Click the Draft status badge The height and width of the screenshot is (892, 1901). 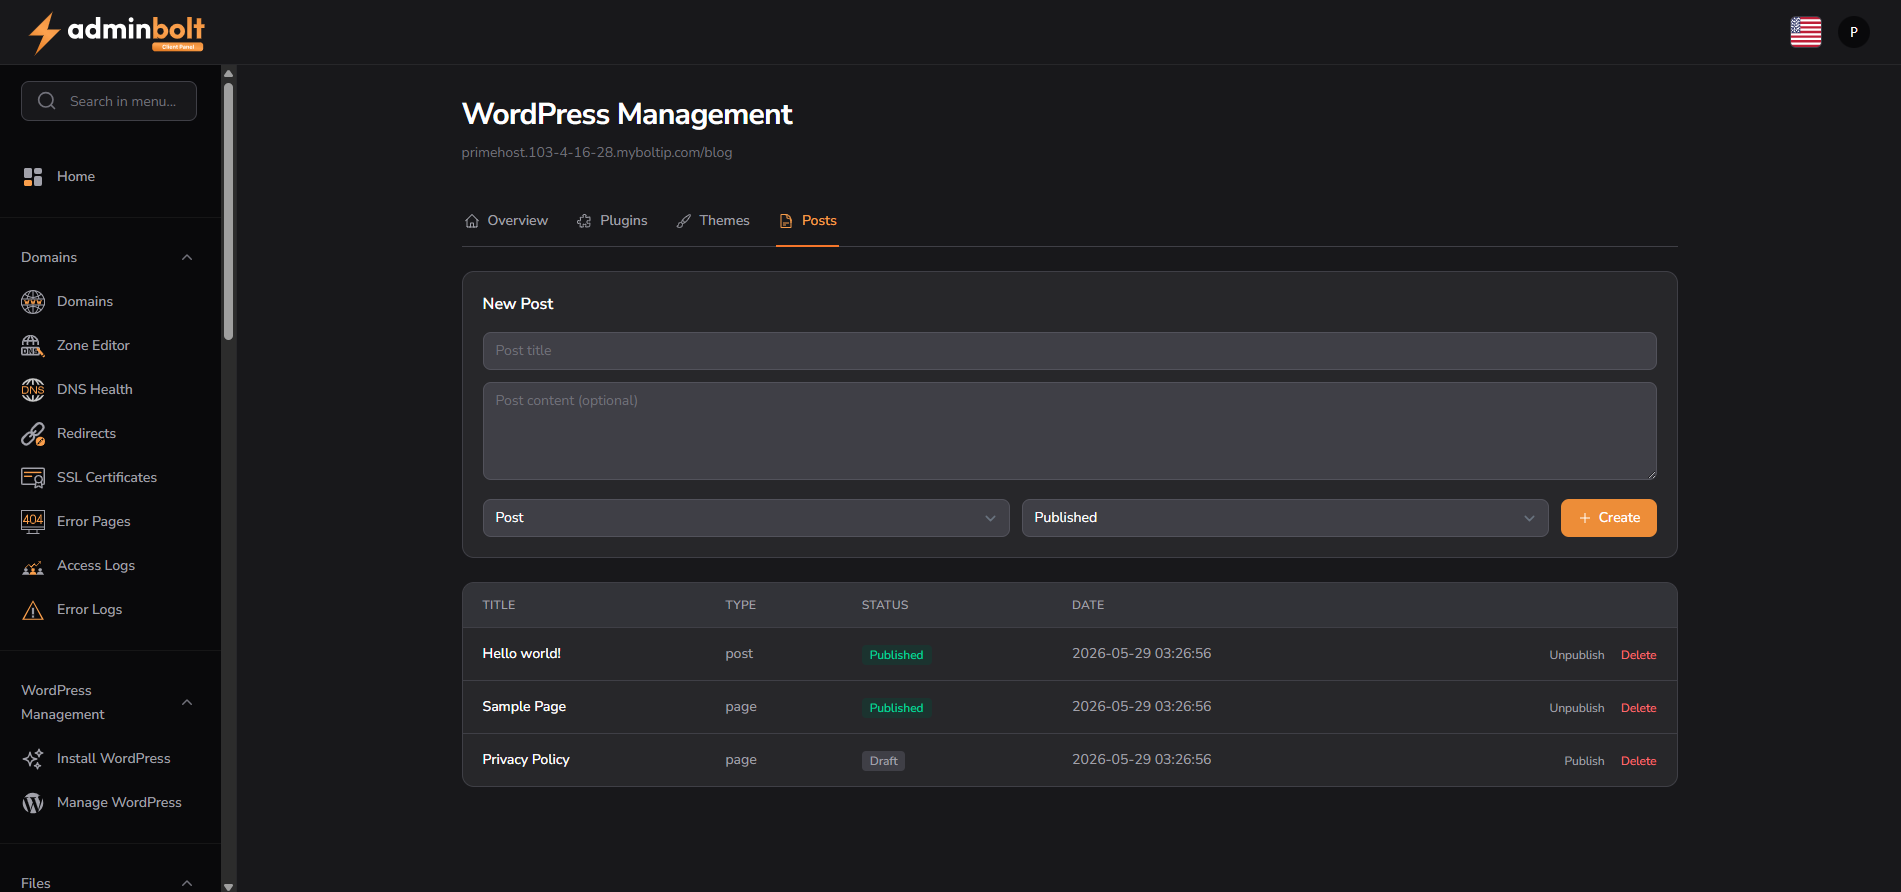[x=883, y=761]
